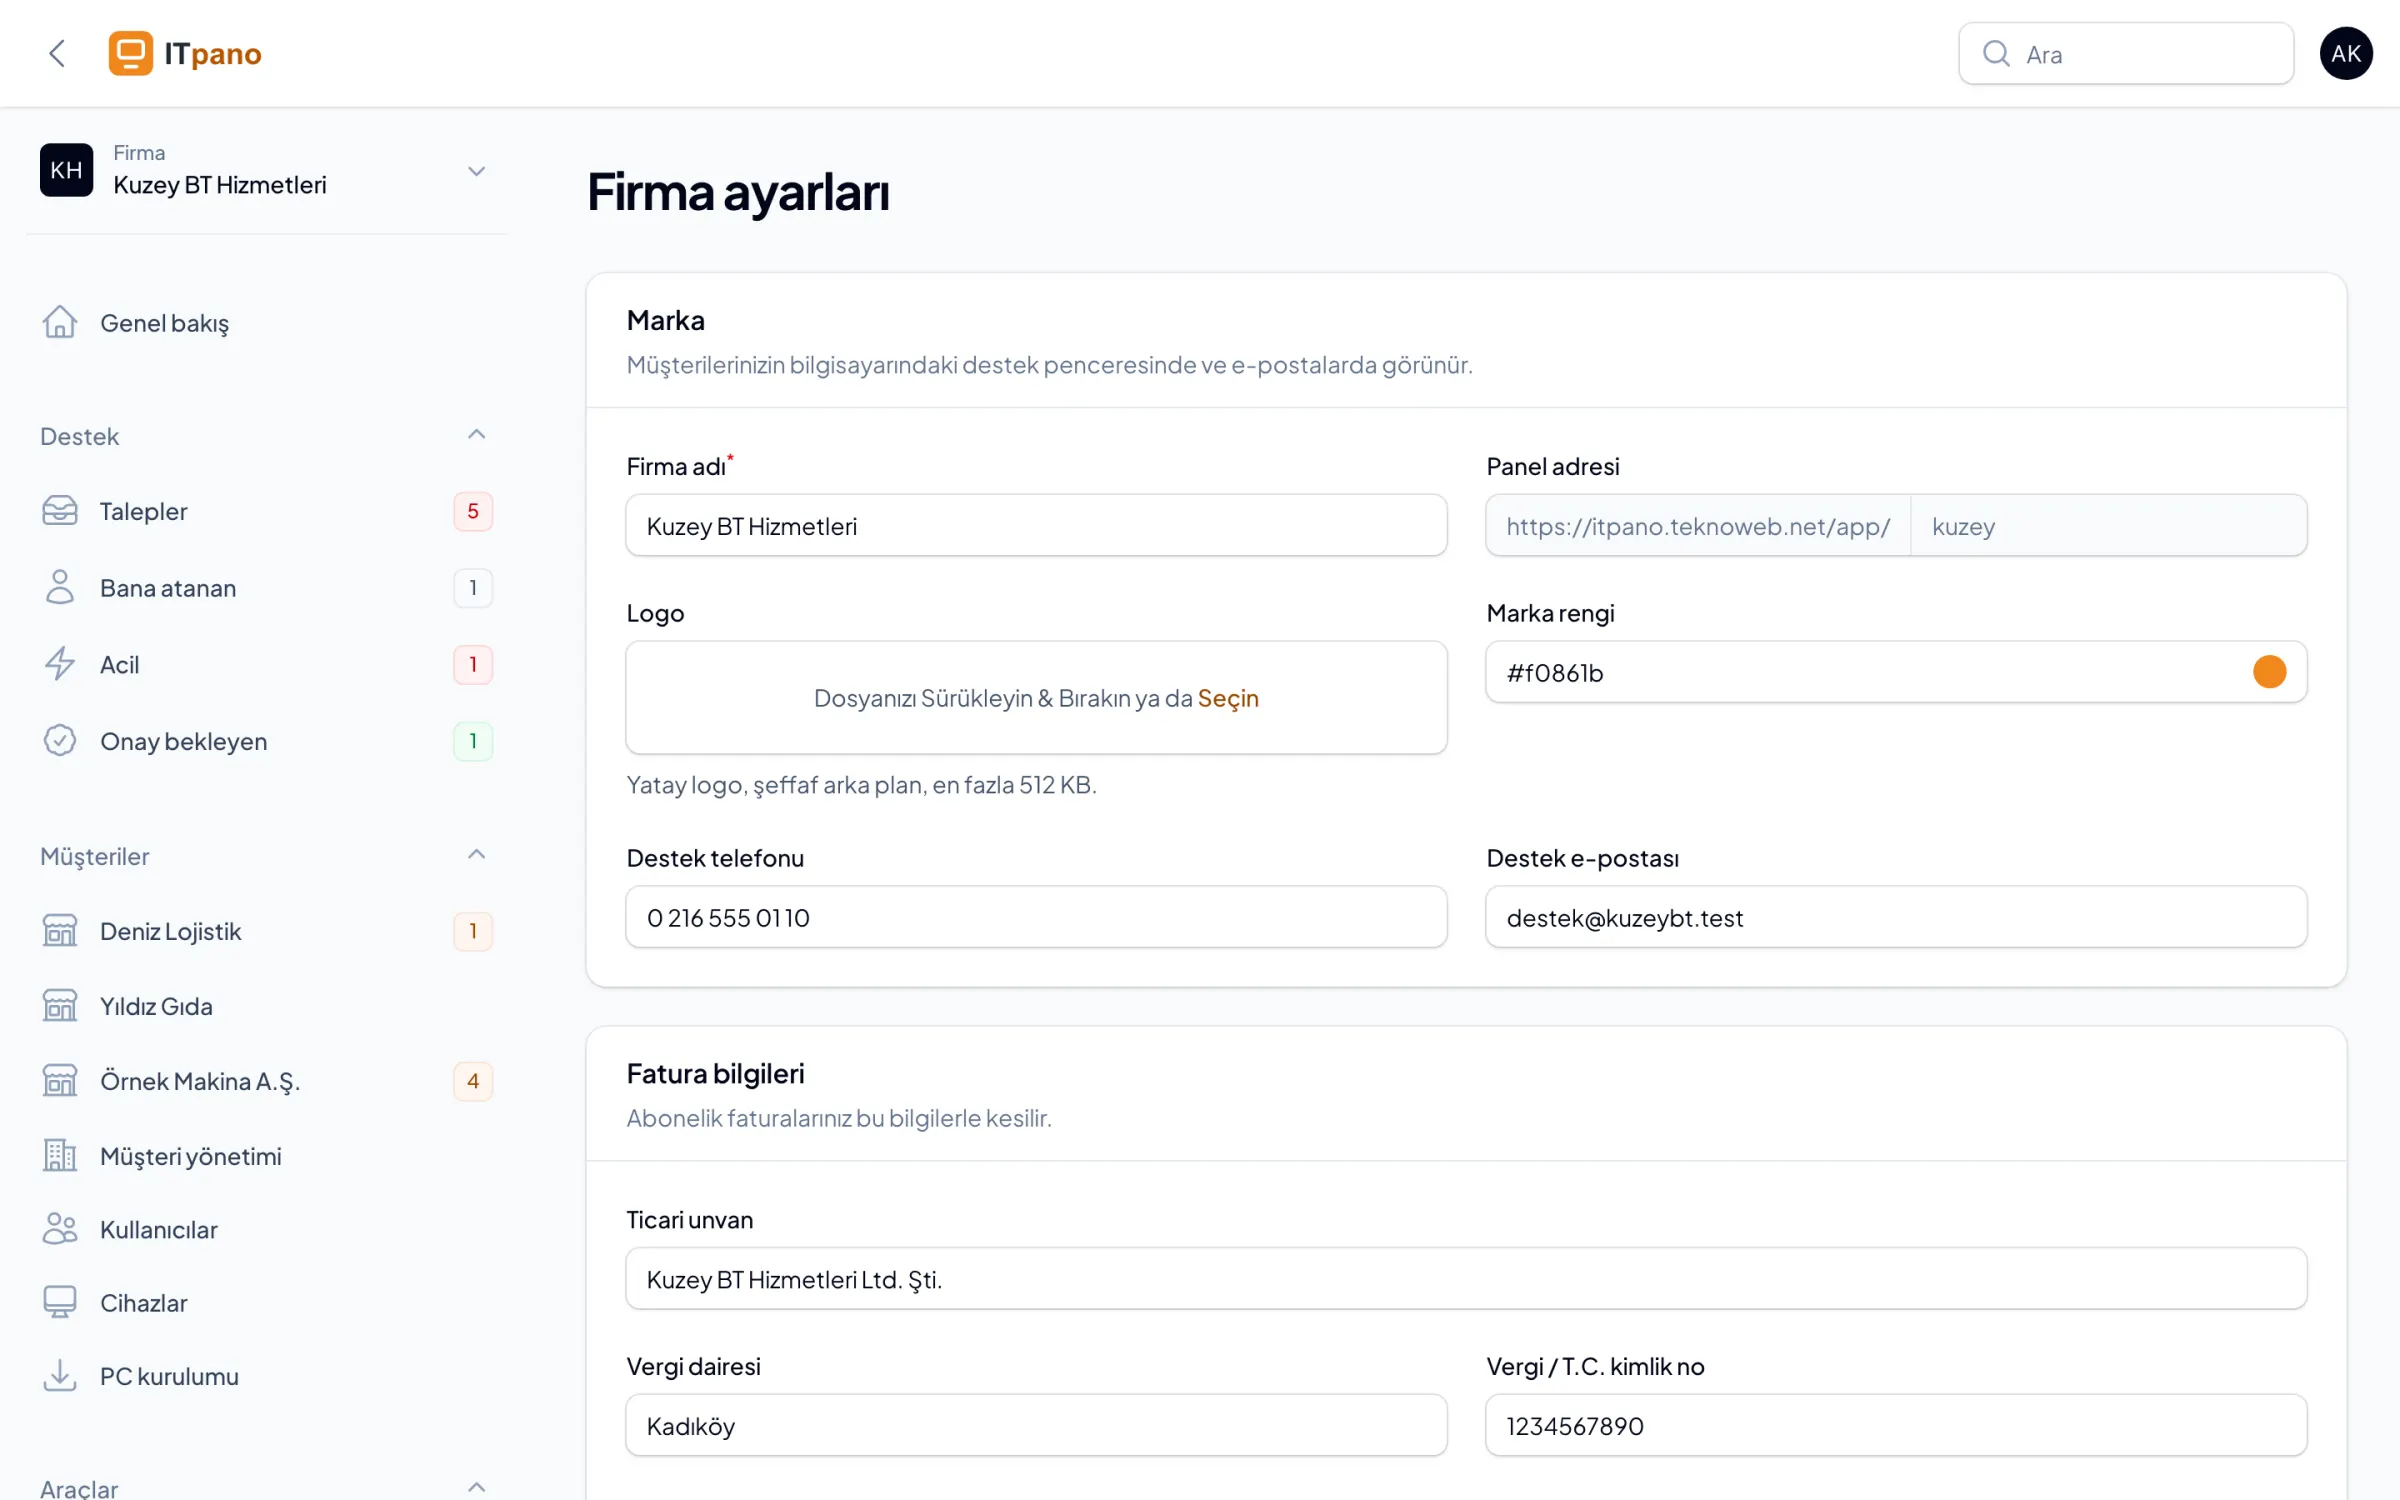Collapse the Müşteriler section
The image size is (2400, 1500).
pyautogui.click(x=476, y=855)
